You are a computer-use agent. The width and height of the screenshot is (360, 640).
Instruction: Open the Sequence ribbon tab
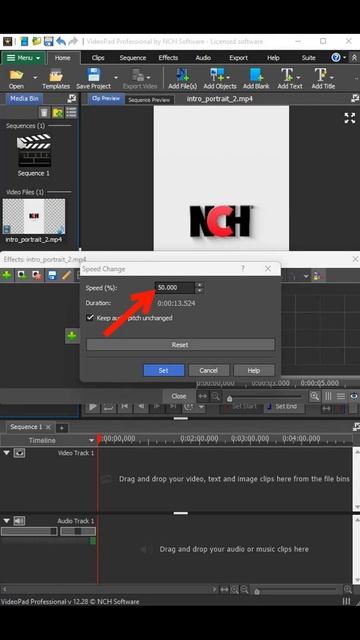133,58
